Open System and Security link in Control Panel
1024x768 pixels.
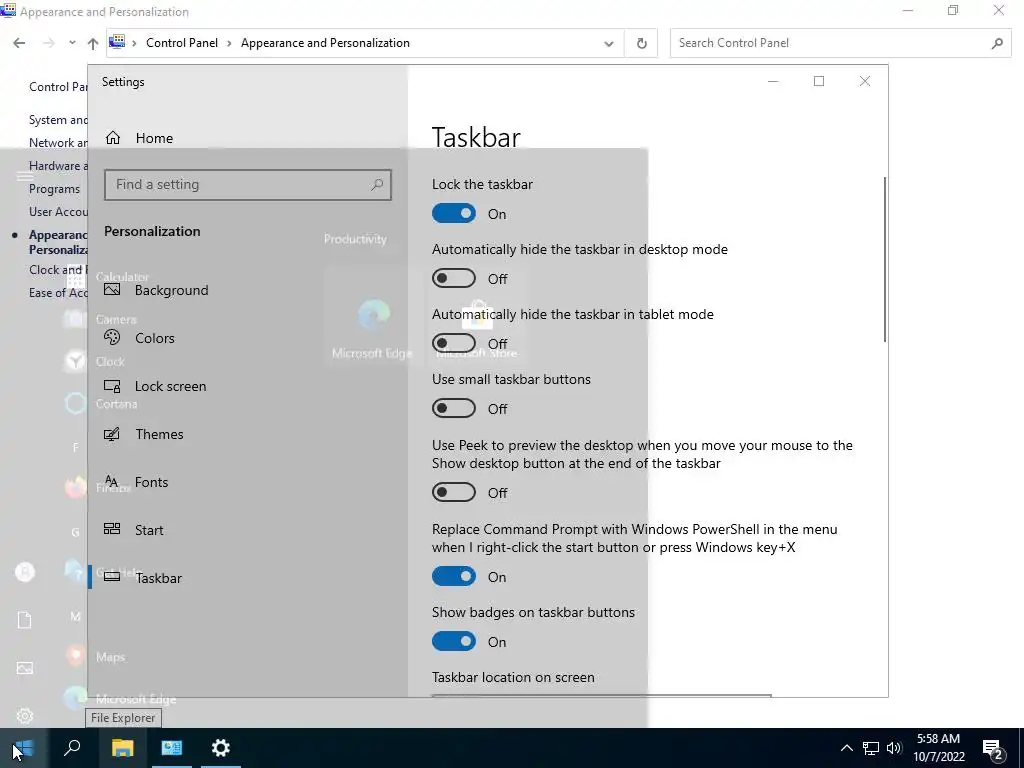pyautogui.click(x=58, y=120)
